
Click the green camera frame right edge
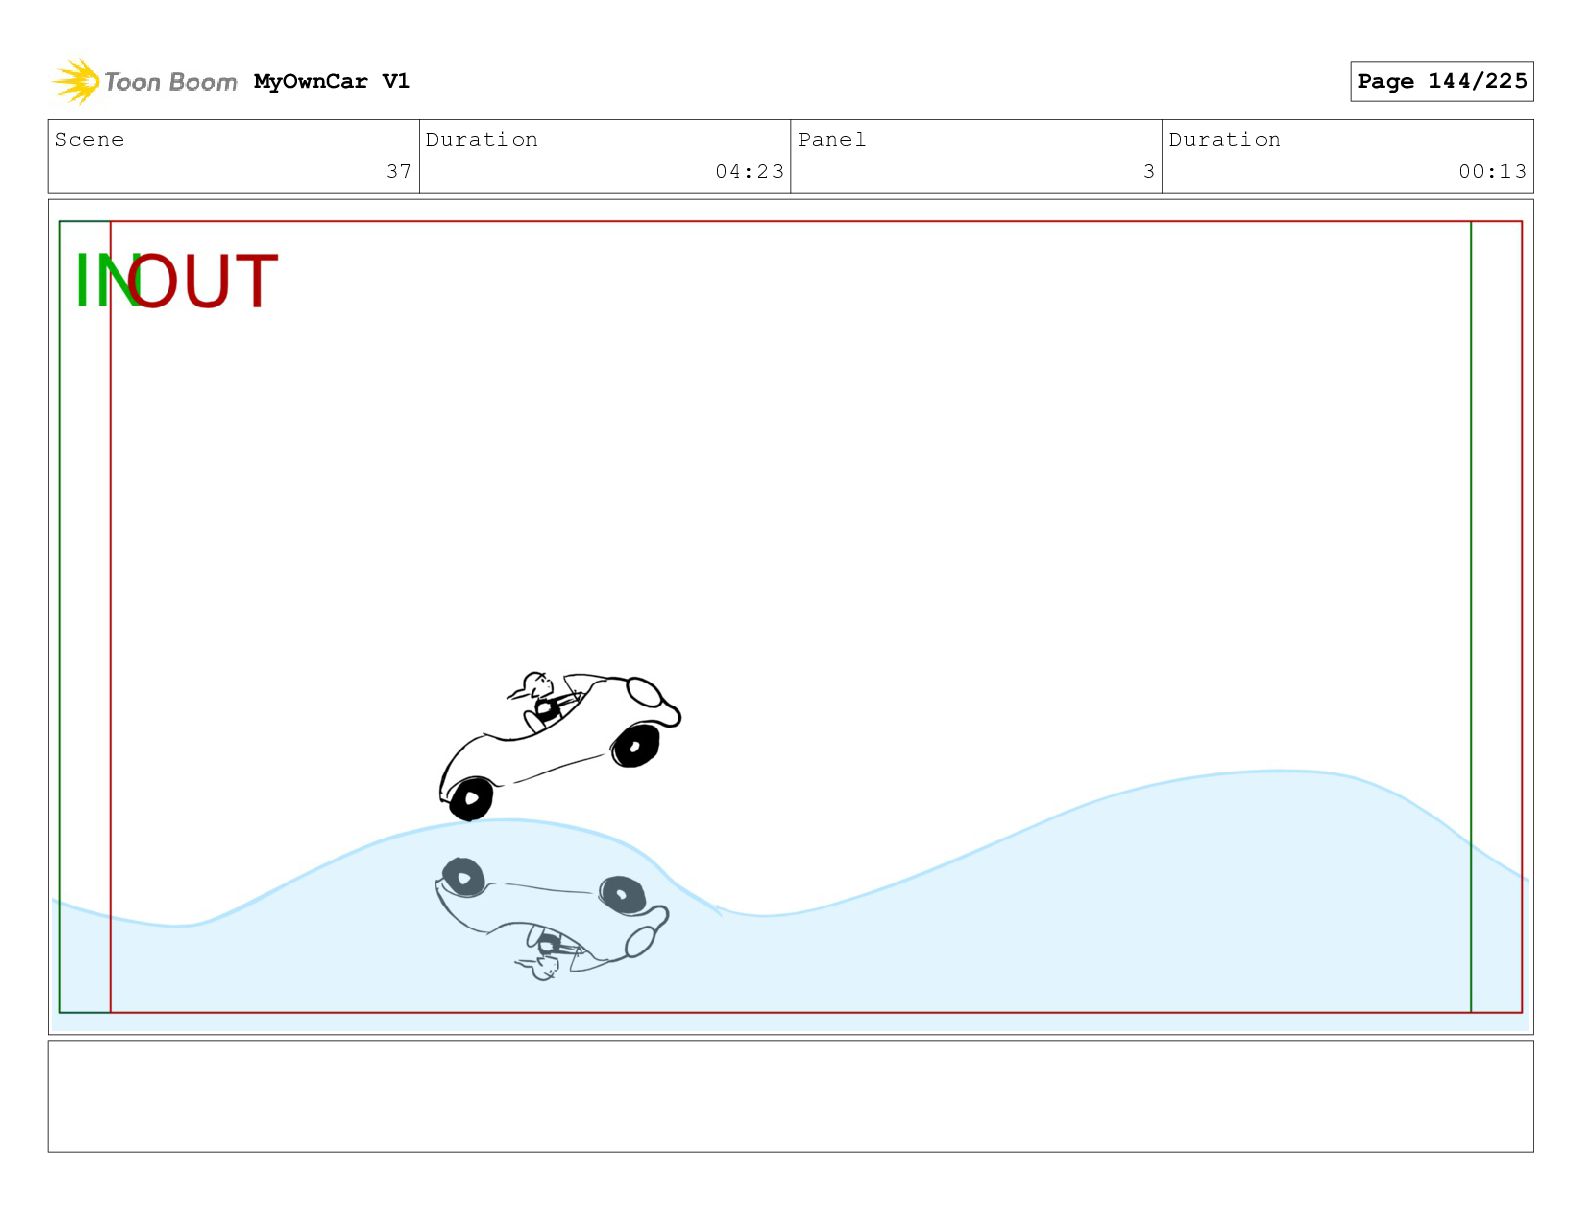pos(1471,617)
